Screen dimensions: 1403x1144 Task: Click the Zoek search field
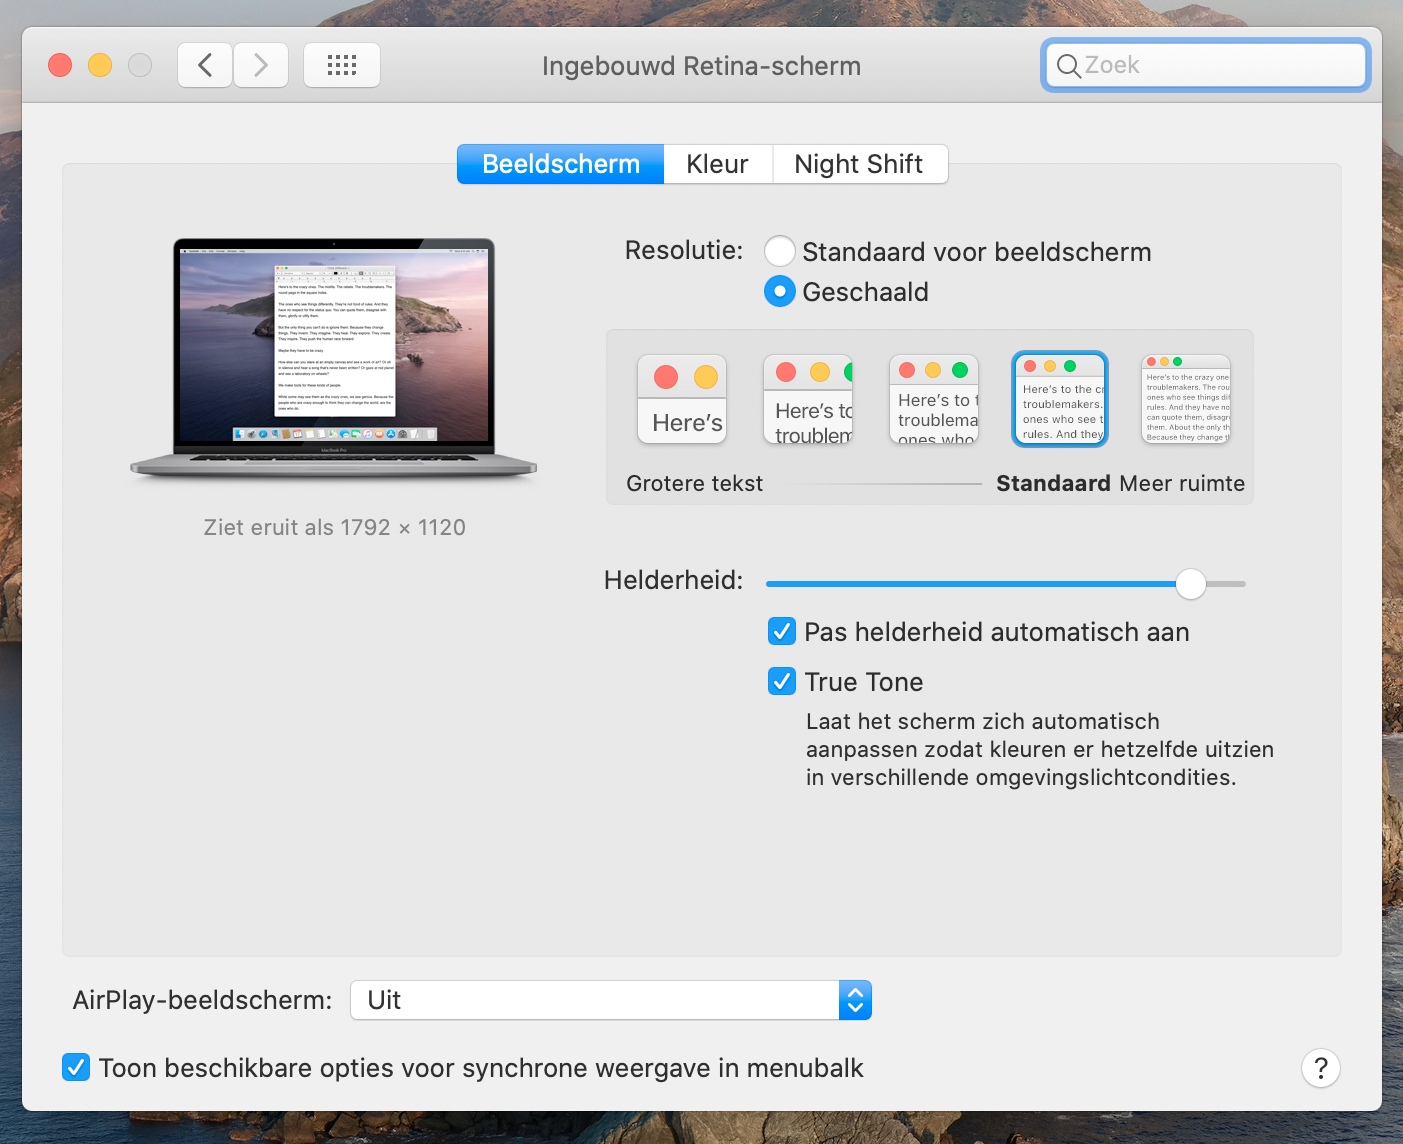point(1205,66)
